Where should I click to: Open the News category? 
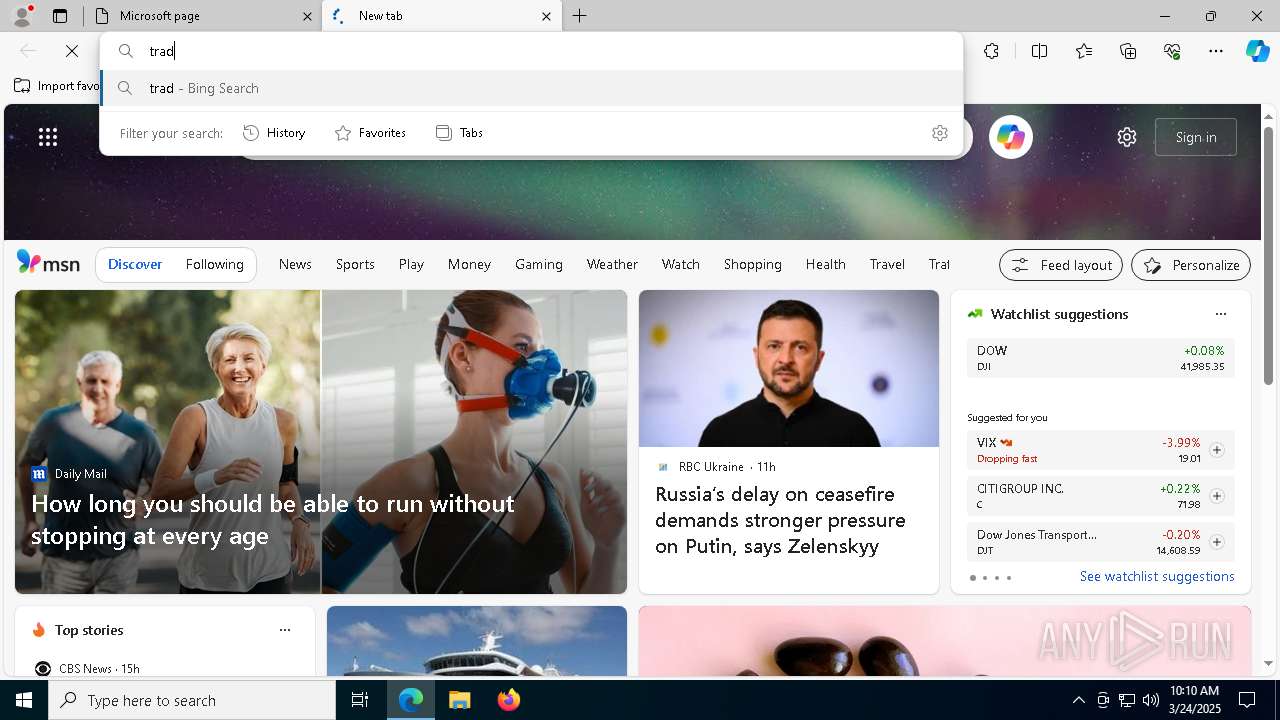click(295, 264)
